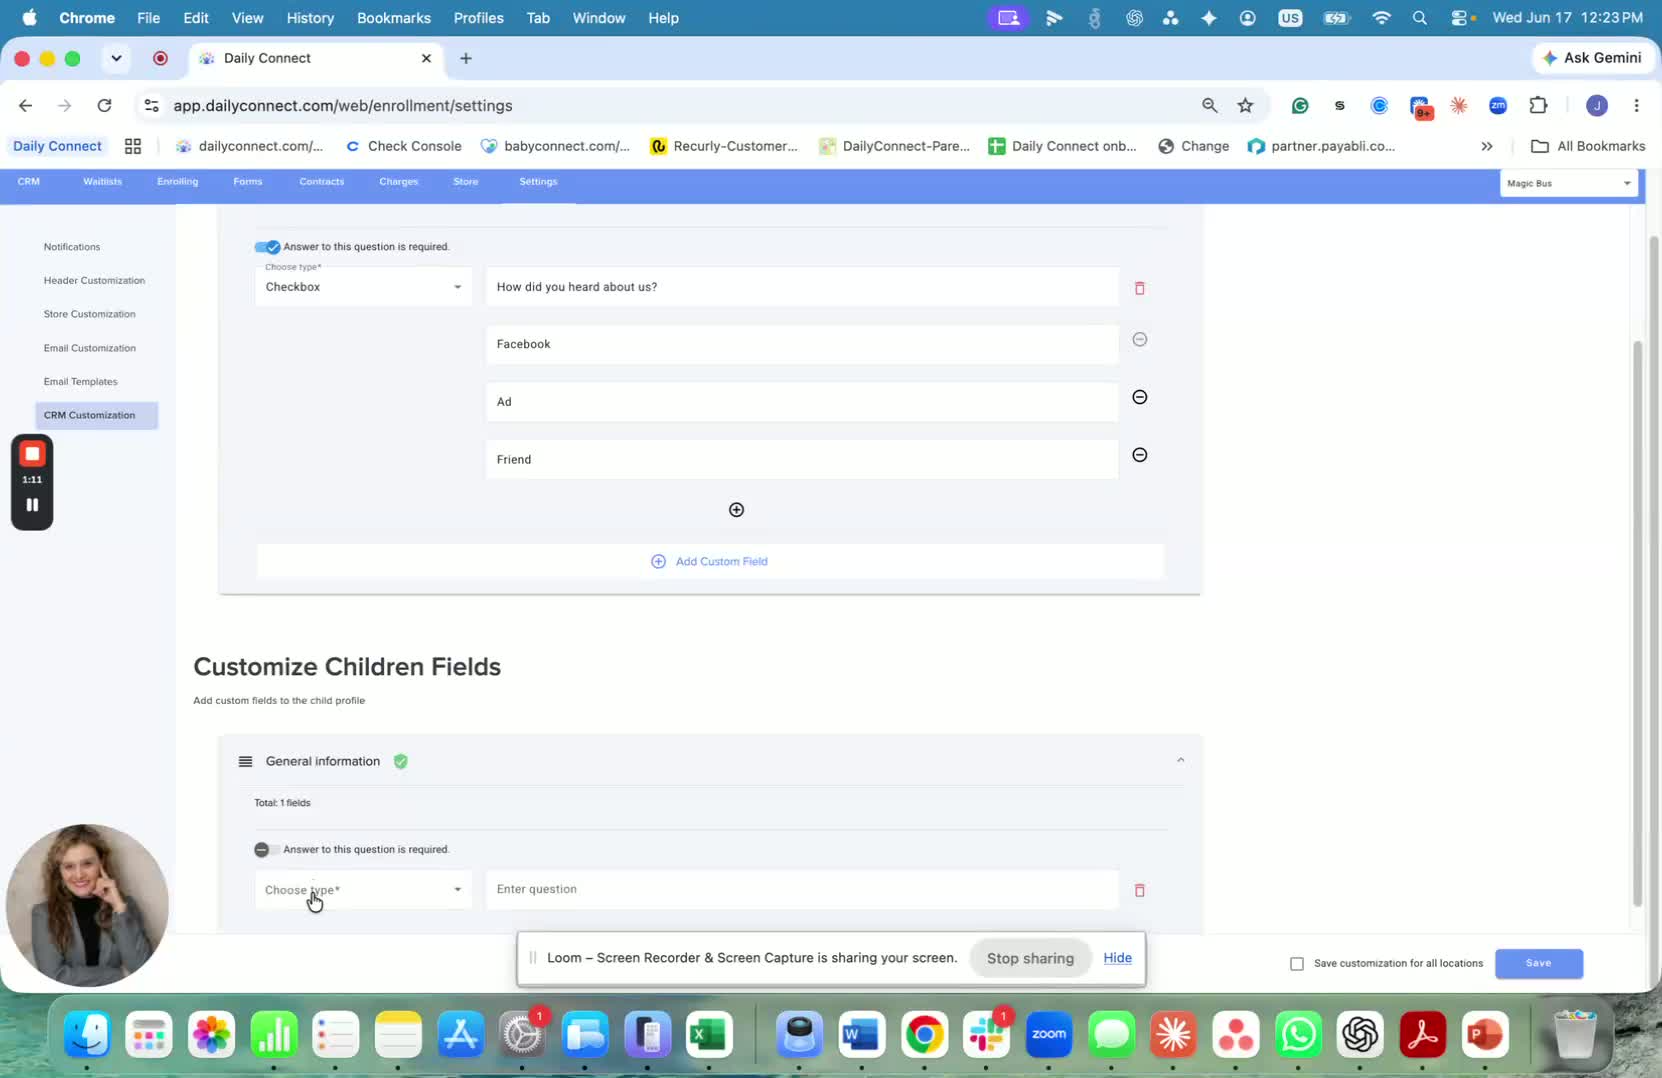This screenshot has height=1078, width=1662.
Task: Open the Zoom extension in the toolbar
Action: pos(1498,105)
